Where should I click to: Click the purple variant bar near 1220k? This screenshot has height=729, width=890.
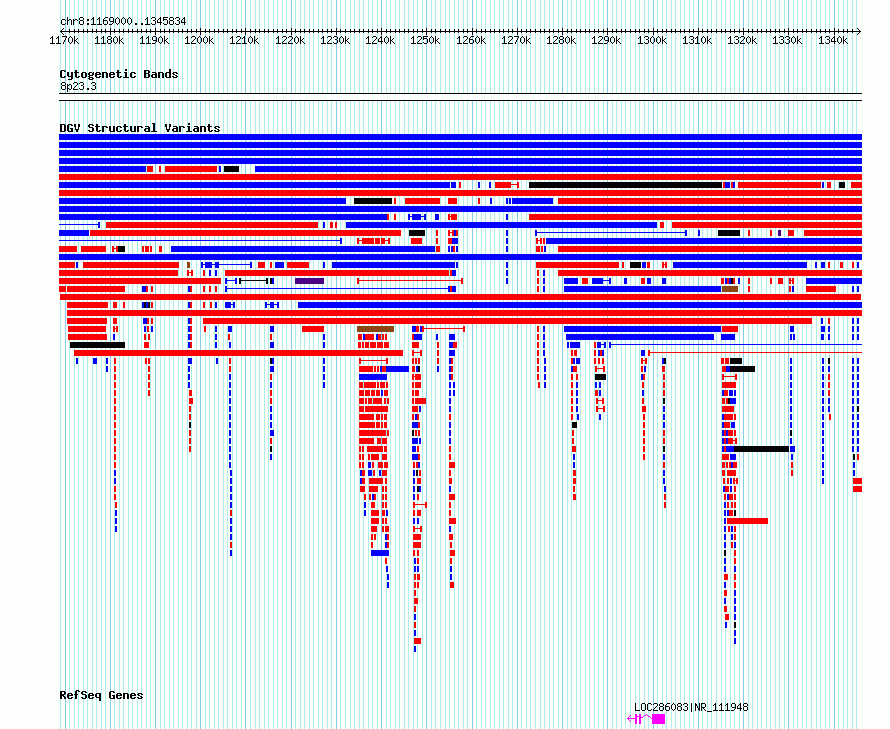coord(309,281)
